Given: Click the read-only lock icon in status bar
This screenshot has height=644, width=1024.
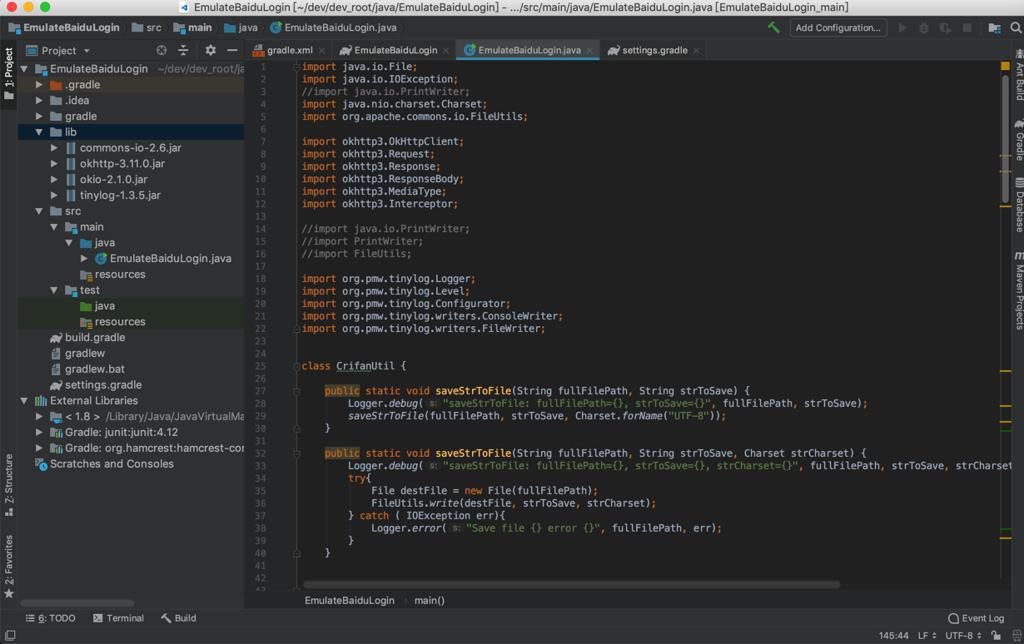Looking at the screenshot, I should [x=995, y=635].
